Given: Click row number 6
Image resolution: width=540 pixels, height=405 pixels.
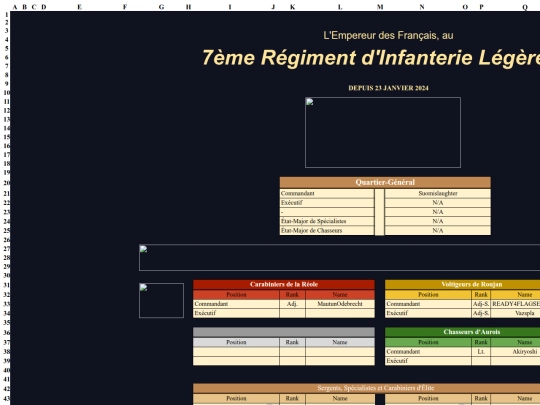Looking at the screenshot, I should [x=7, y=58].
